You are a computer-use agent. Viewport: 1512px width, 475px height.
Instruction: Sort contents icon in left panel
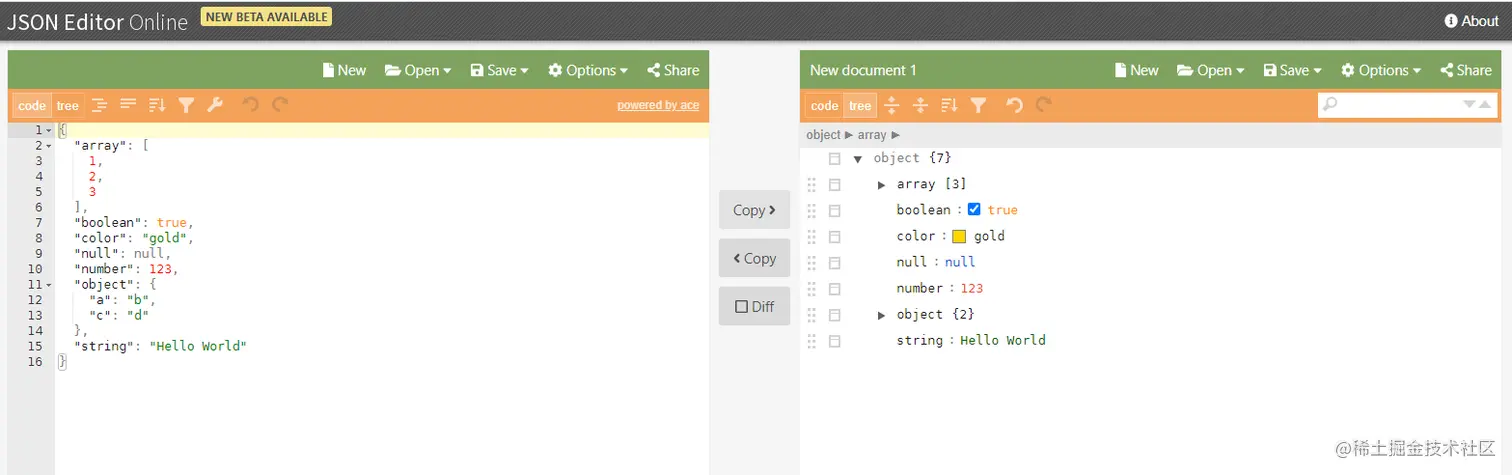[x=157, y=105]
